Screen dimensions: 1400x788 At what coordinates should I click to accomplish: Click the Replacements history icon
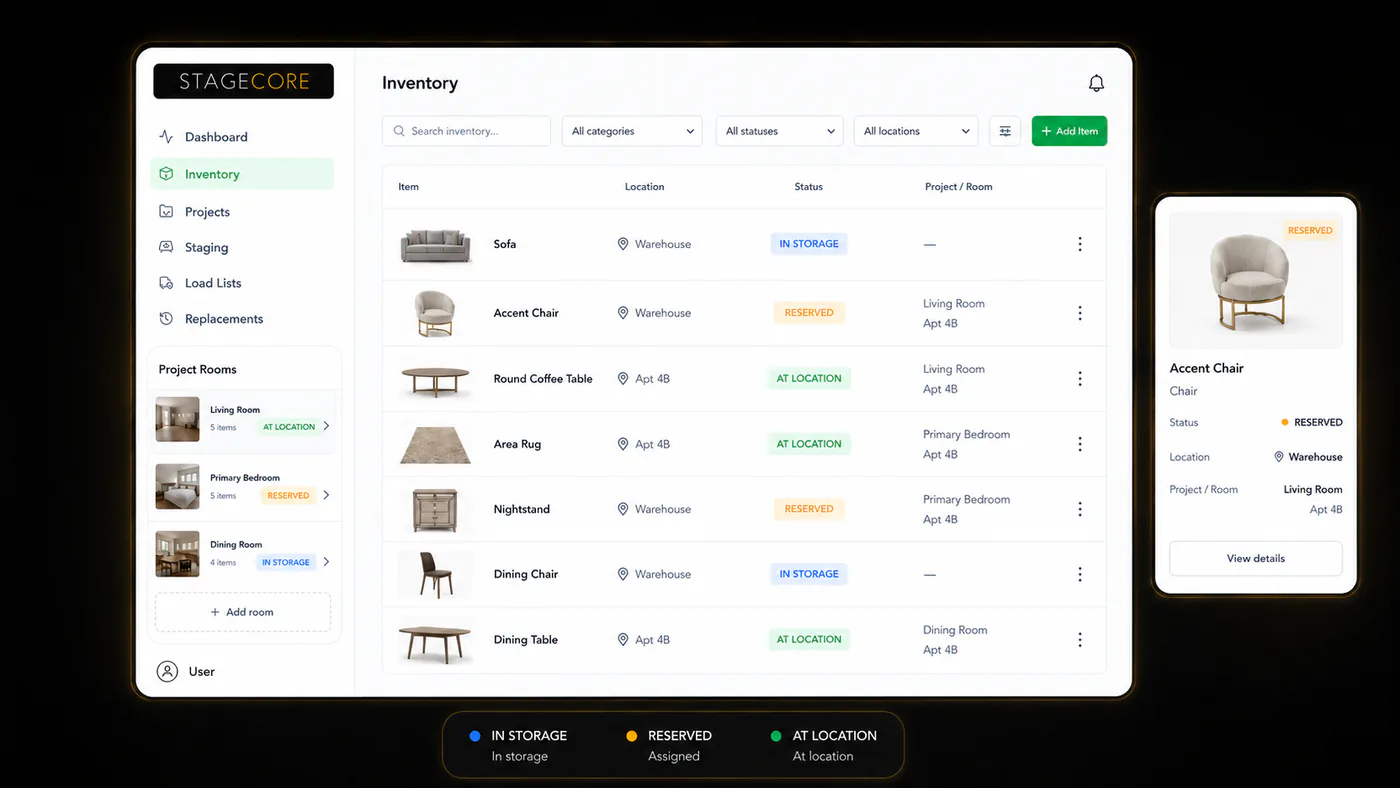[x=166, y=319]
